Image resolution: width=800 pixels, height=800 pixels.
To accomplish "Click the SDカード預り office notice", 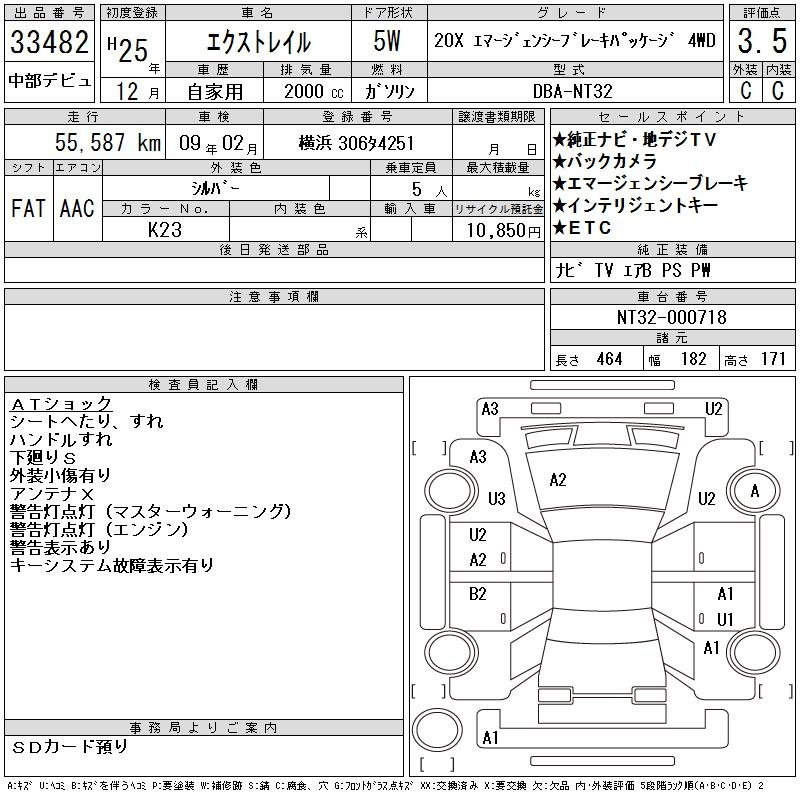I will (70, 746).
